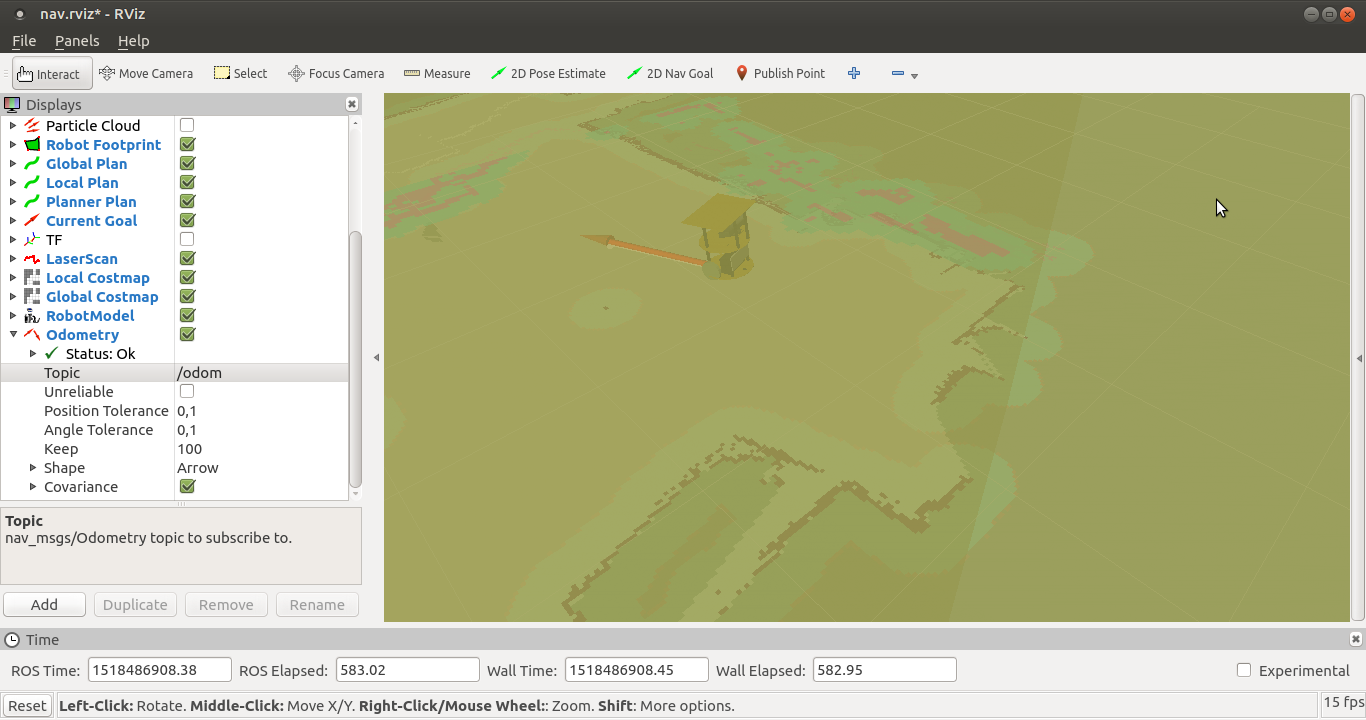This screenshot has height=720, width=1366.
Task: Uncheck the Odometry Covariance option
Action: click(187, 486)
